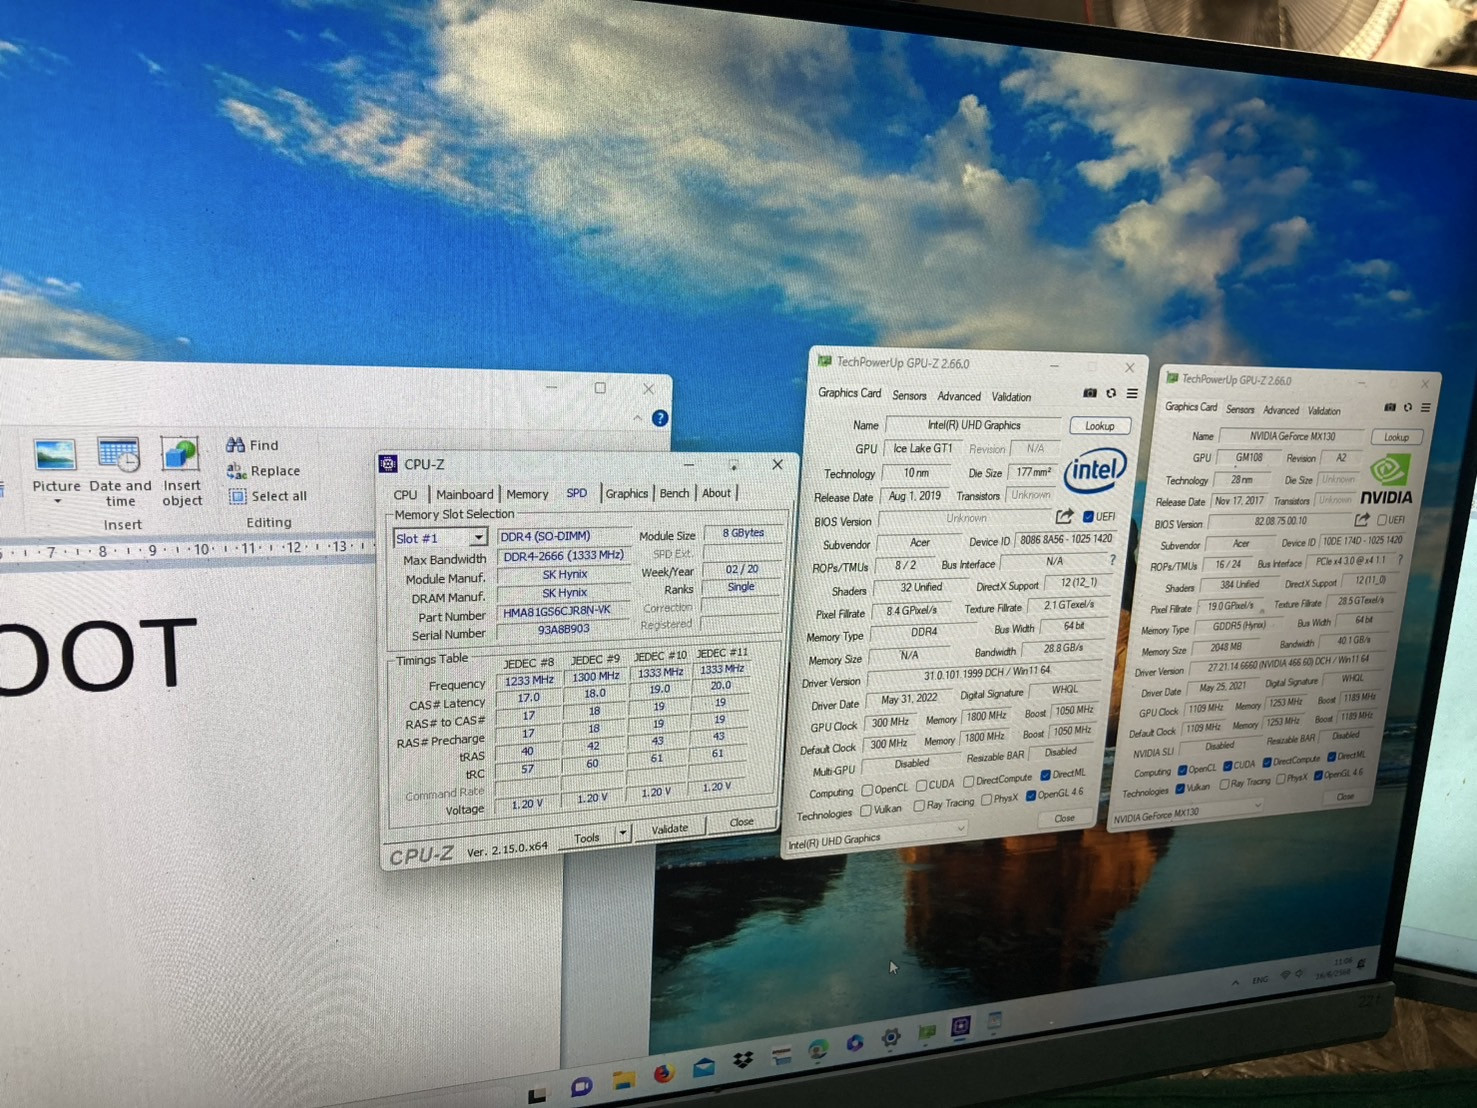This screenshot has width=1477, height=1108.
Task: Click BIOS export icon in NVIDIA GPU-Z
Action: pyautogui.click(x=1361, y=520)
